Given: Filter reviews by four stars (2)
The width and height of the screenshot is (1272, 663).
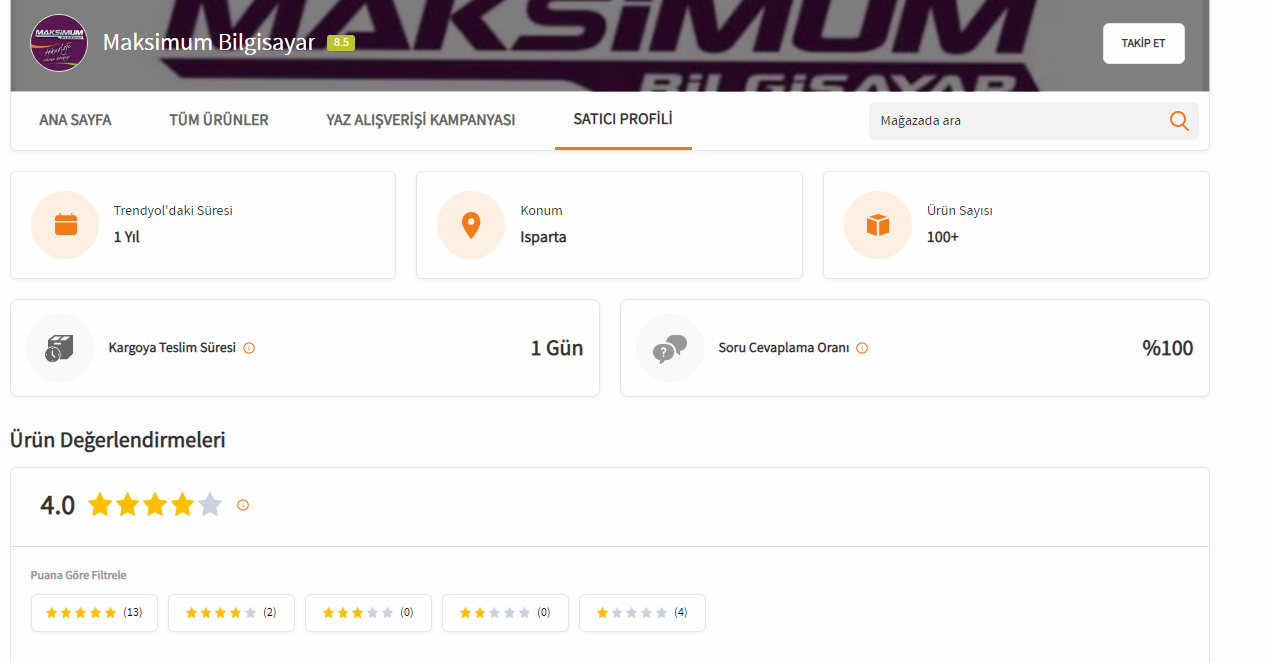Looking at the screenshot, I should pos(231,613).
